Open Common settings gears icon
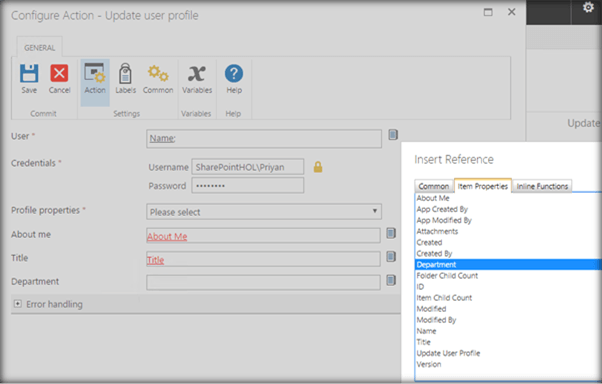The width and height of the screenshot is (602, 384). 158,73
